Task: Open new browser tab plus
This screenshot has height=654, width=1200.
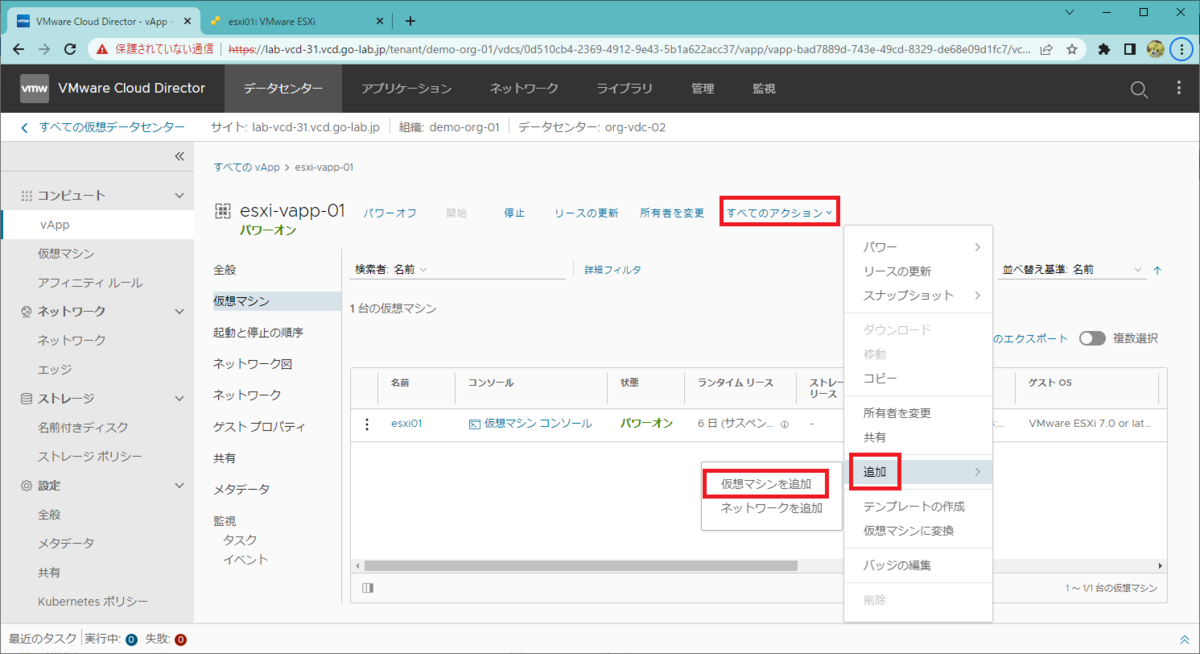Action: coord(410,20)
